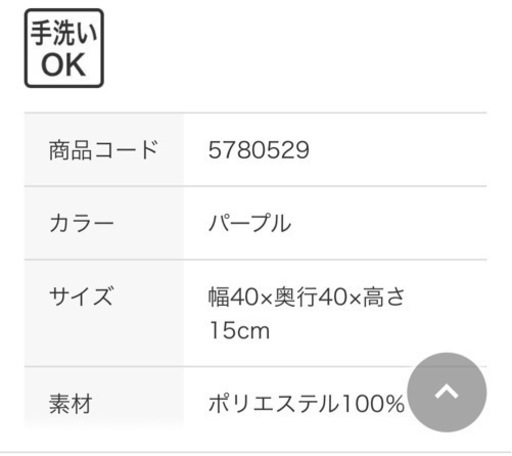The height and width of the screenshot is (456, 512).
Task: Tap the OK text inside the badge
Action: 63,65
